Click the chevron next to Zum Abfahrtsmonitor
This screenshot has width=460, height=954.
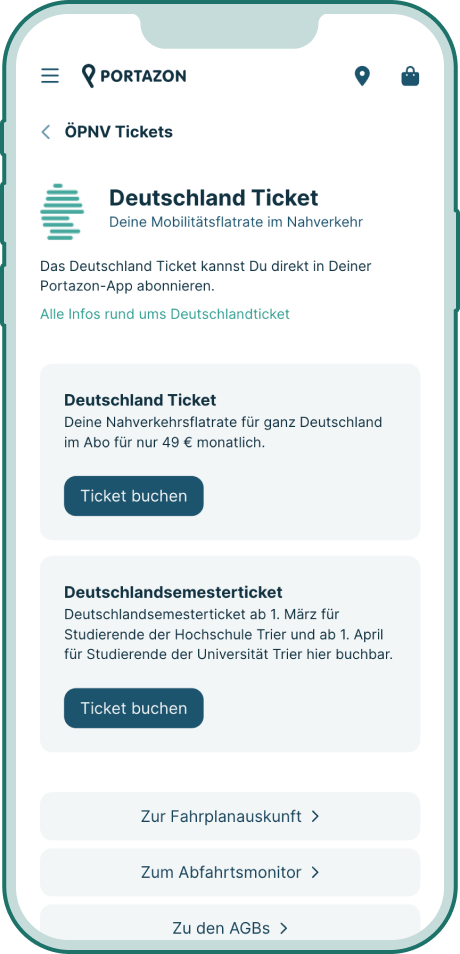[x=315, y=872]
